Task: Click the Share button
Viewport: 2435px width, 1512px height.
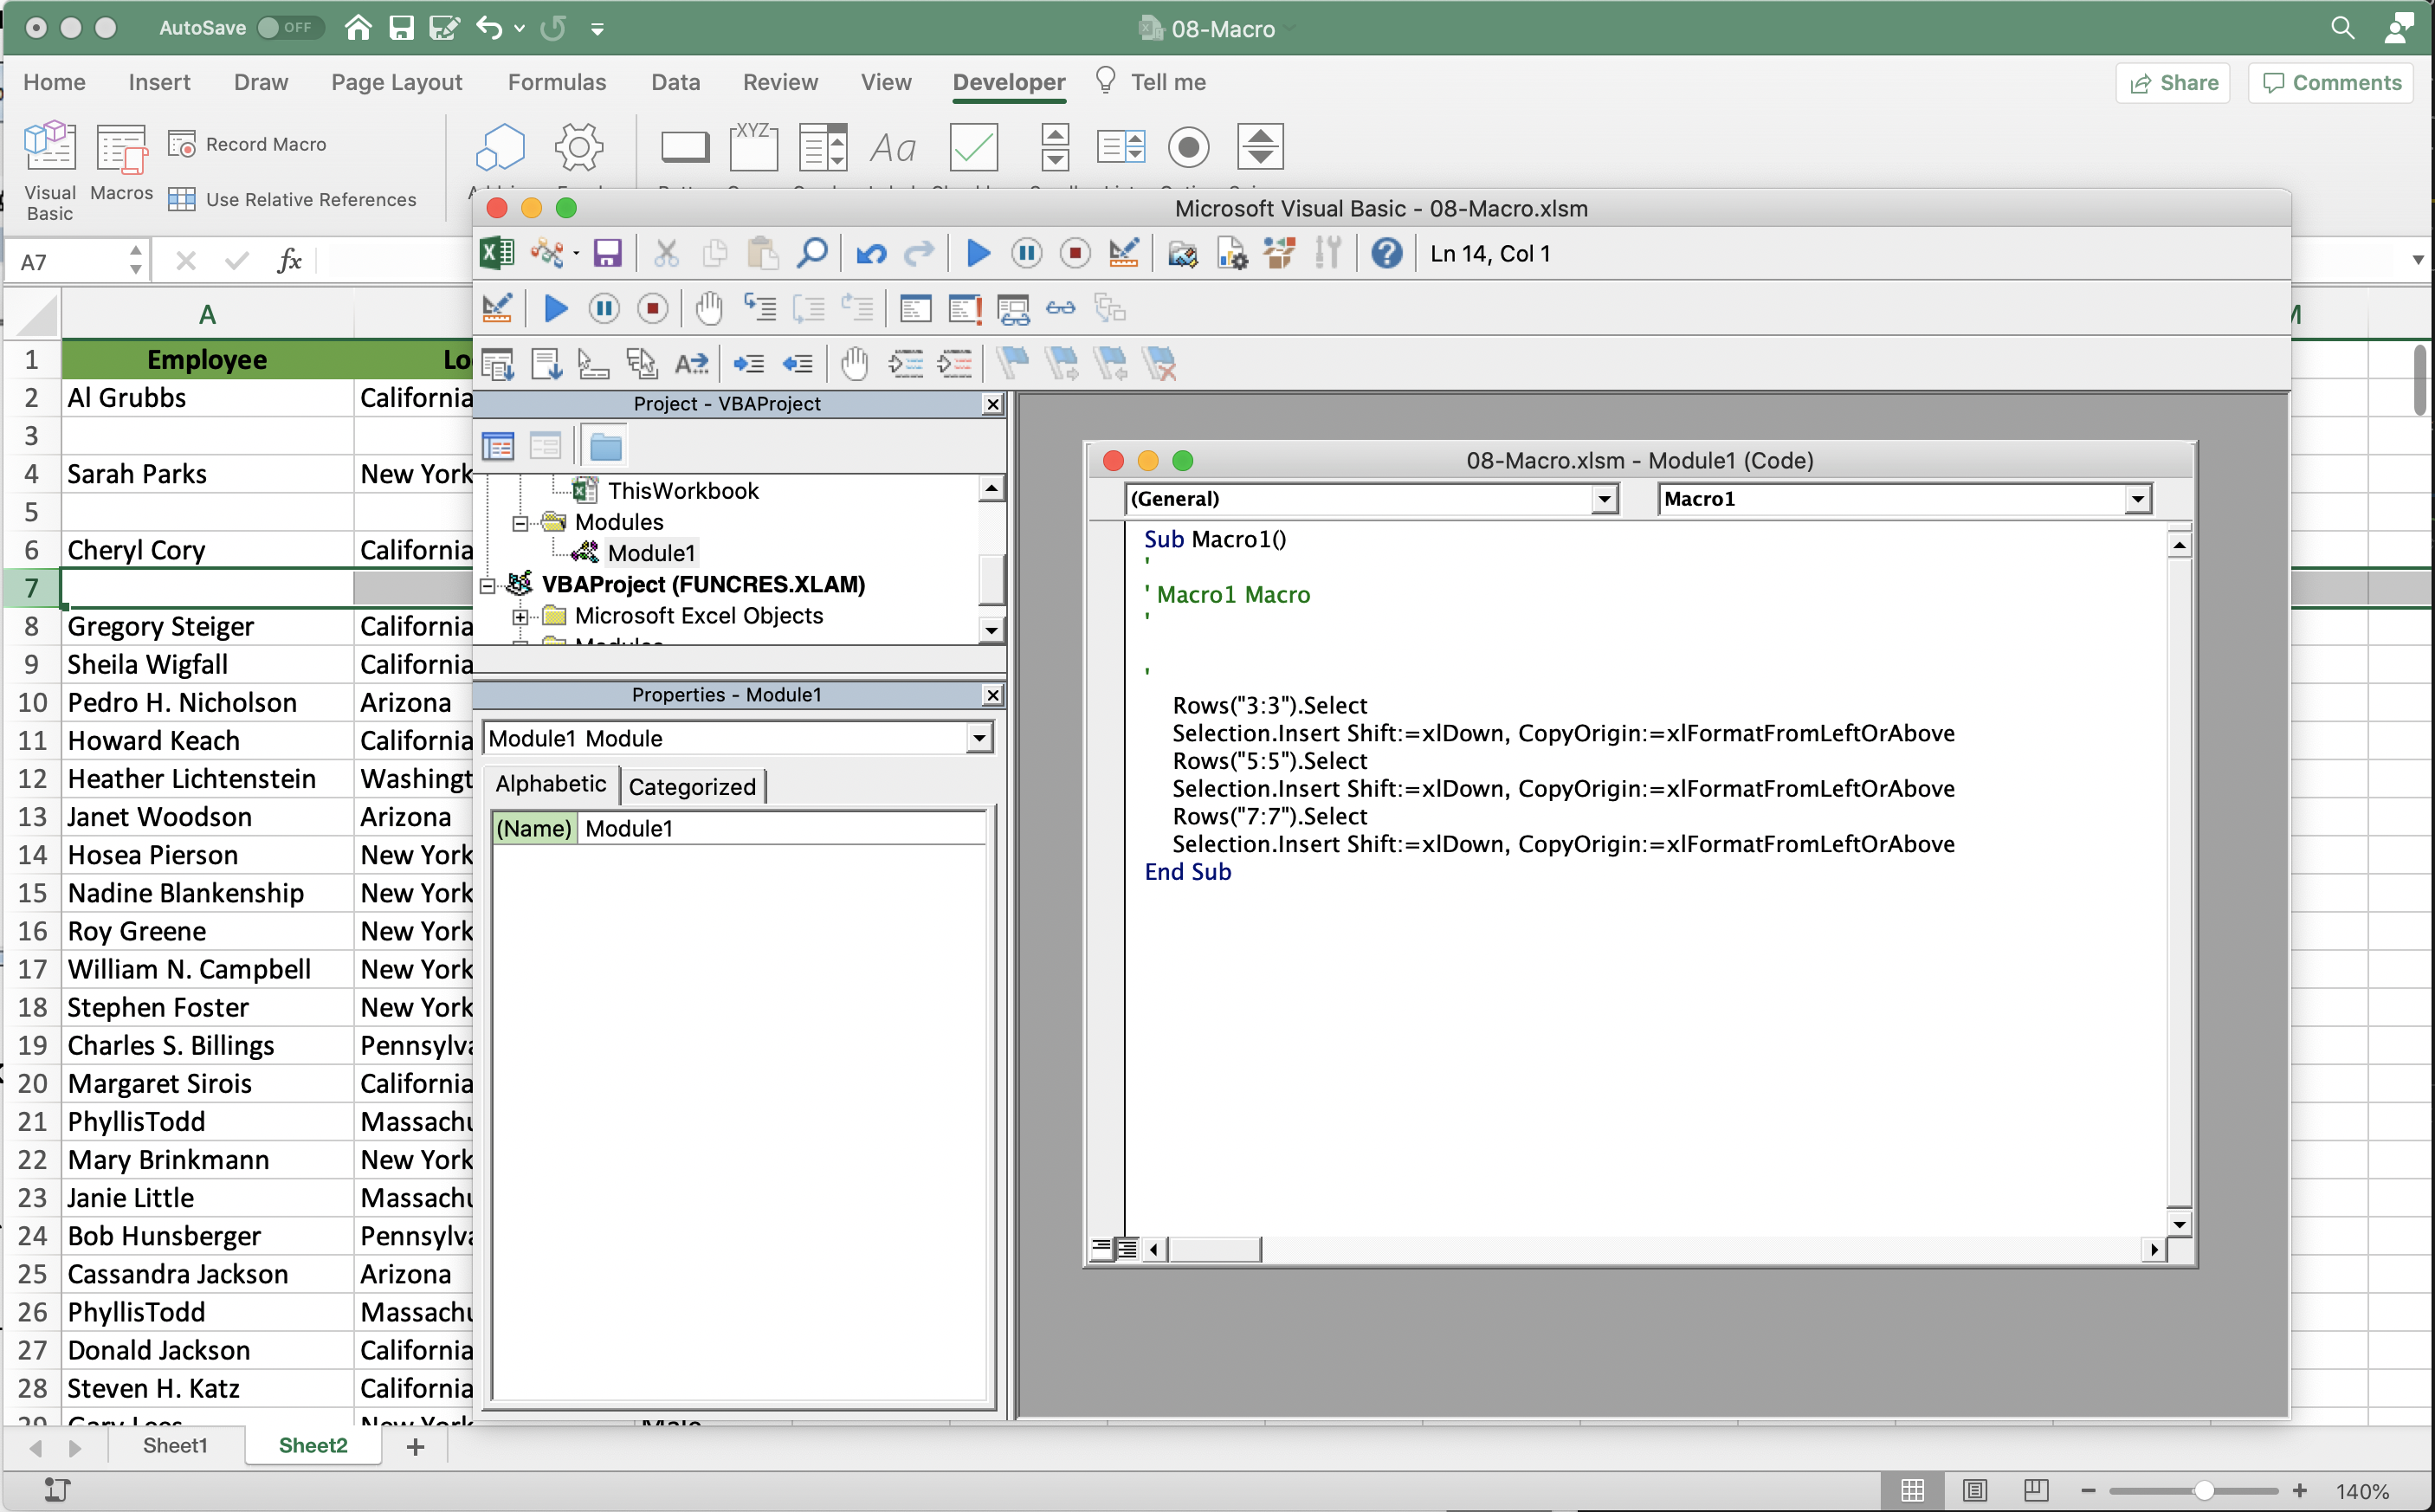Action: (x=2173, y=82)
